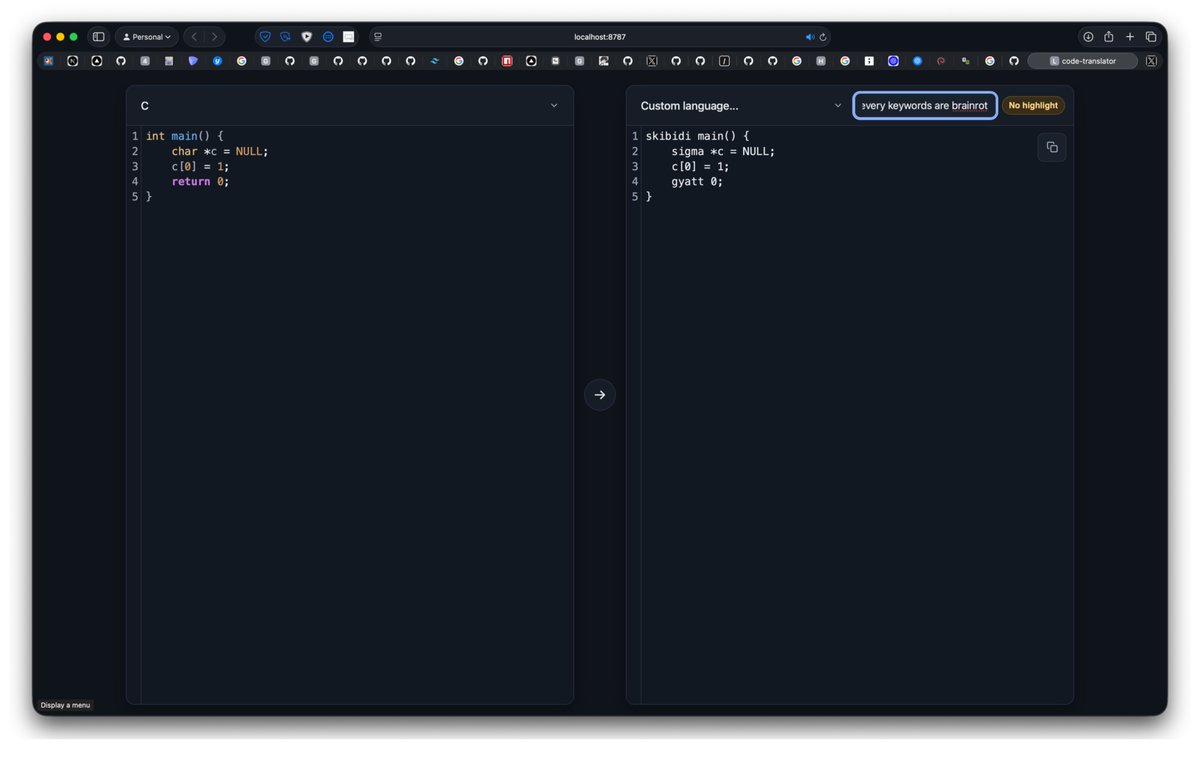Open the Share menu

pyautogui.click(x=1109, y=37)
